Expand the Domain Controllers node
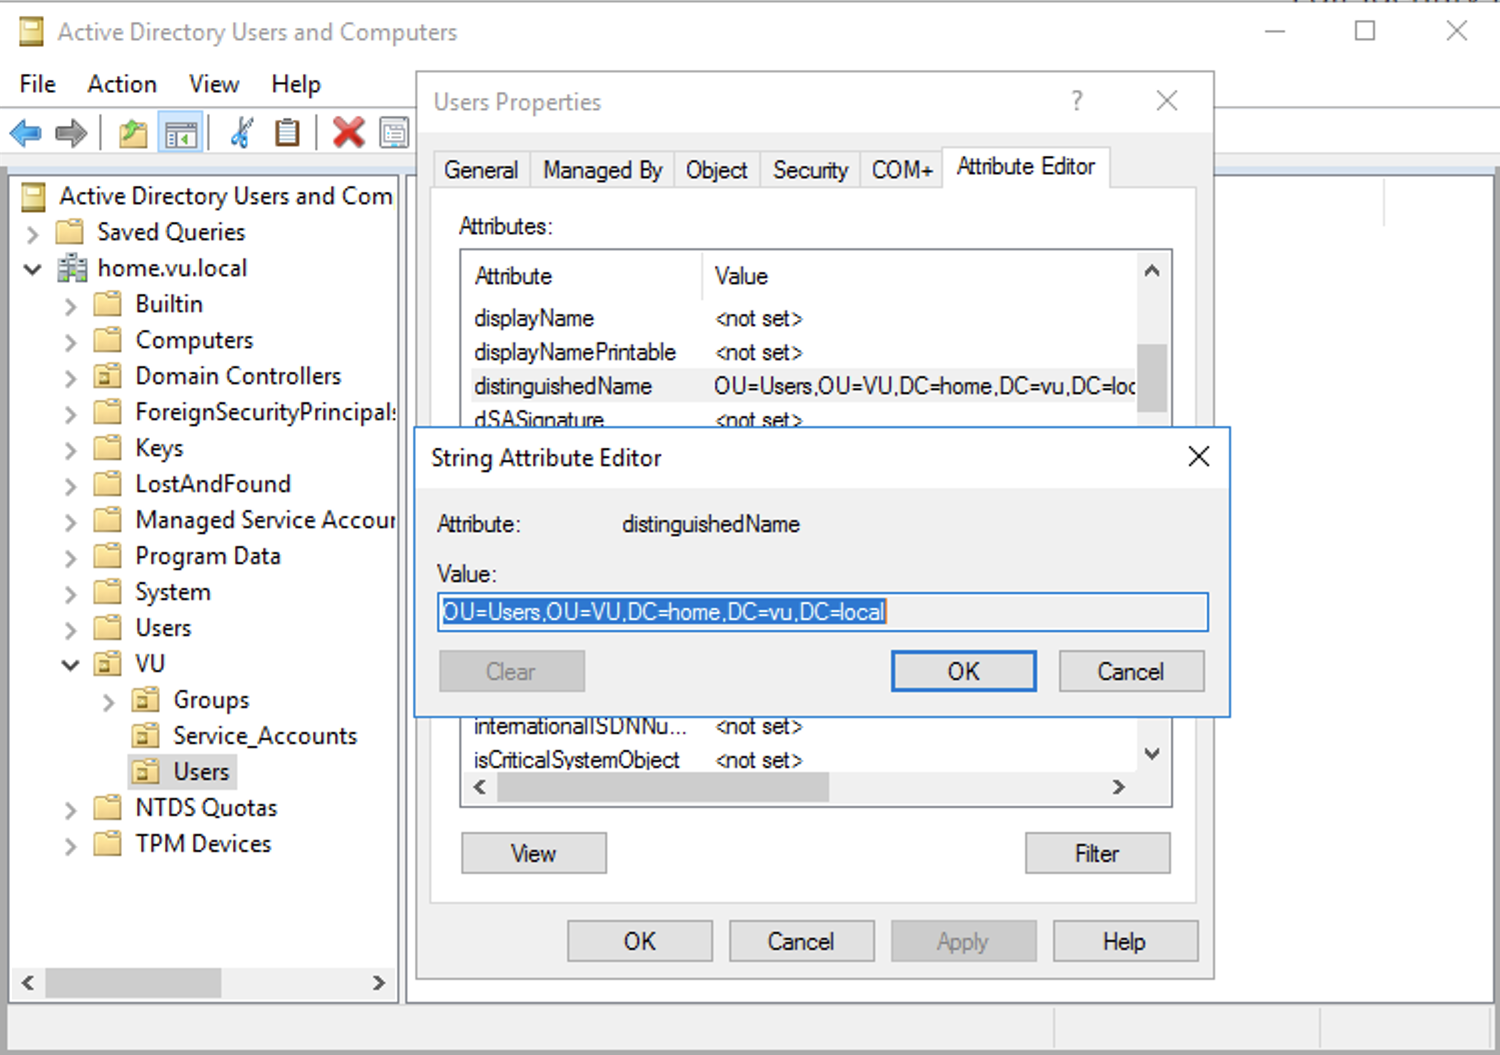The height and width of the screenshot is (1055, 1500). [x=70, y=378]
